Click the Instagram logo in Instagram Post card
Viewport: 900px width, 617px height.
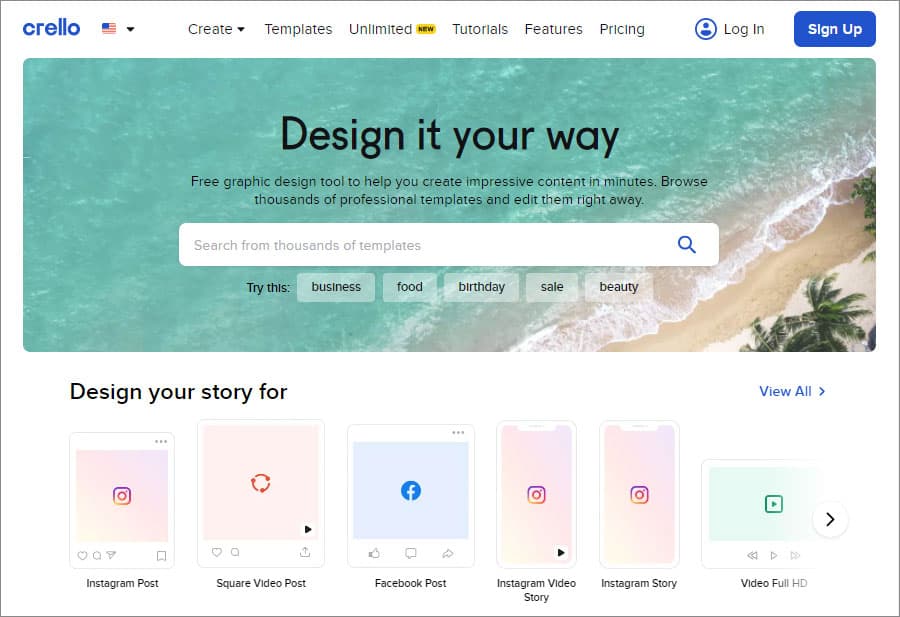[122, 495]
